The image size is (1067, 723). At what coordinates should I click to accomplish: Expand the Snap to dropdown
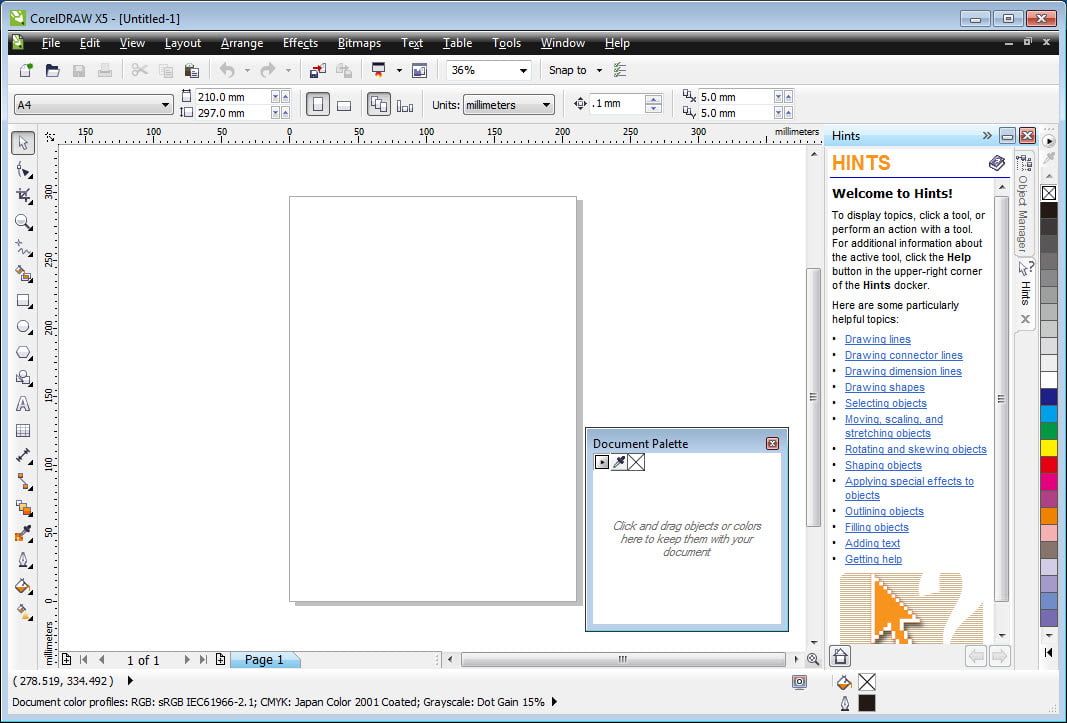(x=600, y=70)
